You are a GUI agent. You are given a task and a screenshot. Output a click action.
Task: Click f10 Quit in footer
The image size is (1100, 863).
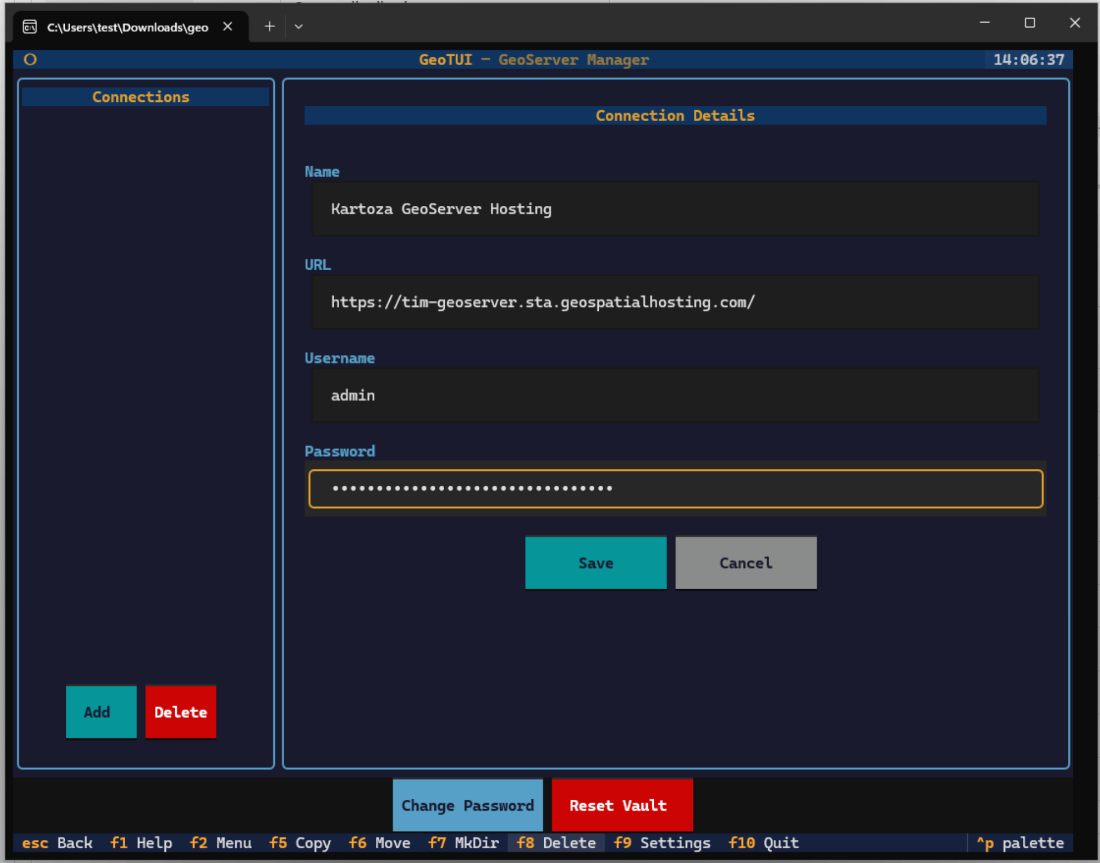[x=764, y=843]
